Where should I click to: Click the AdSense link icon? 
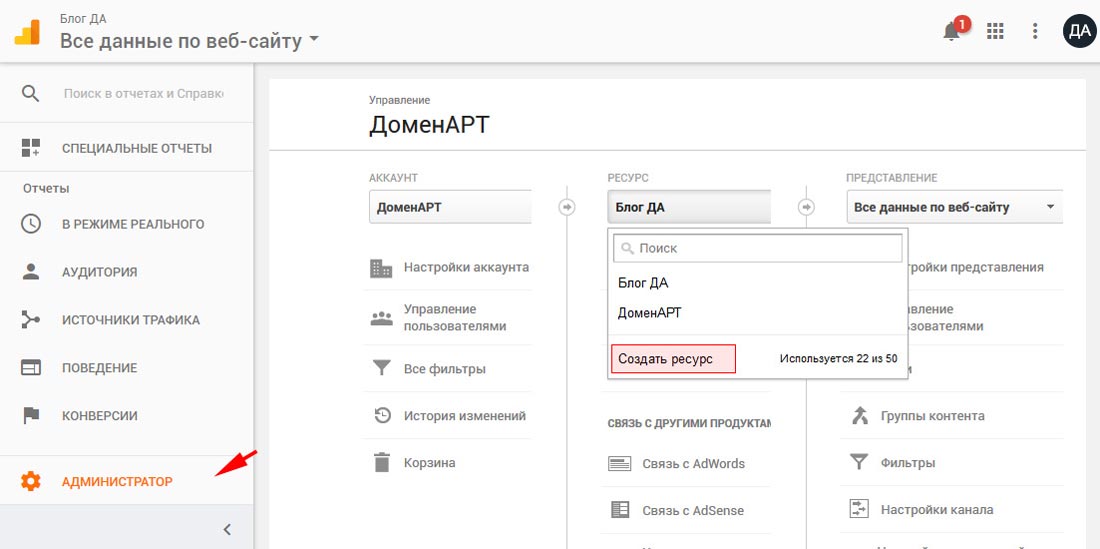[x=619, y=510]
